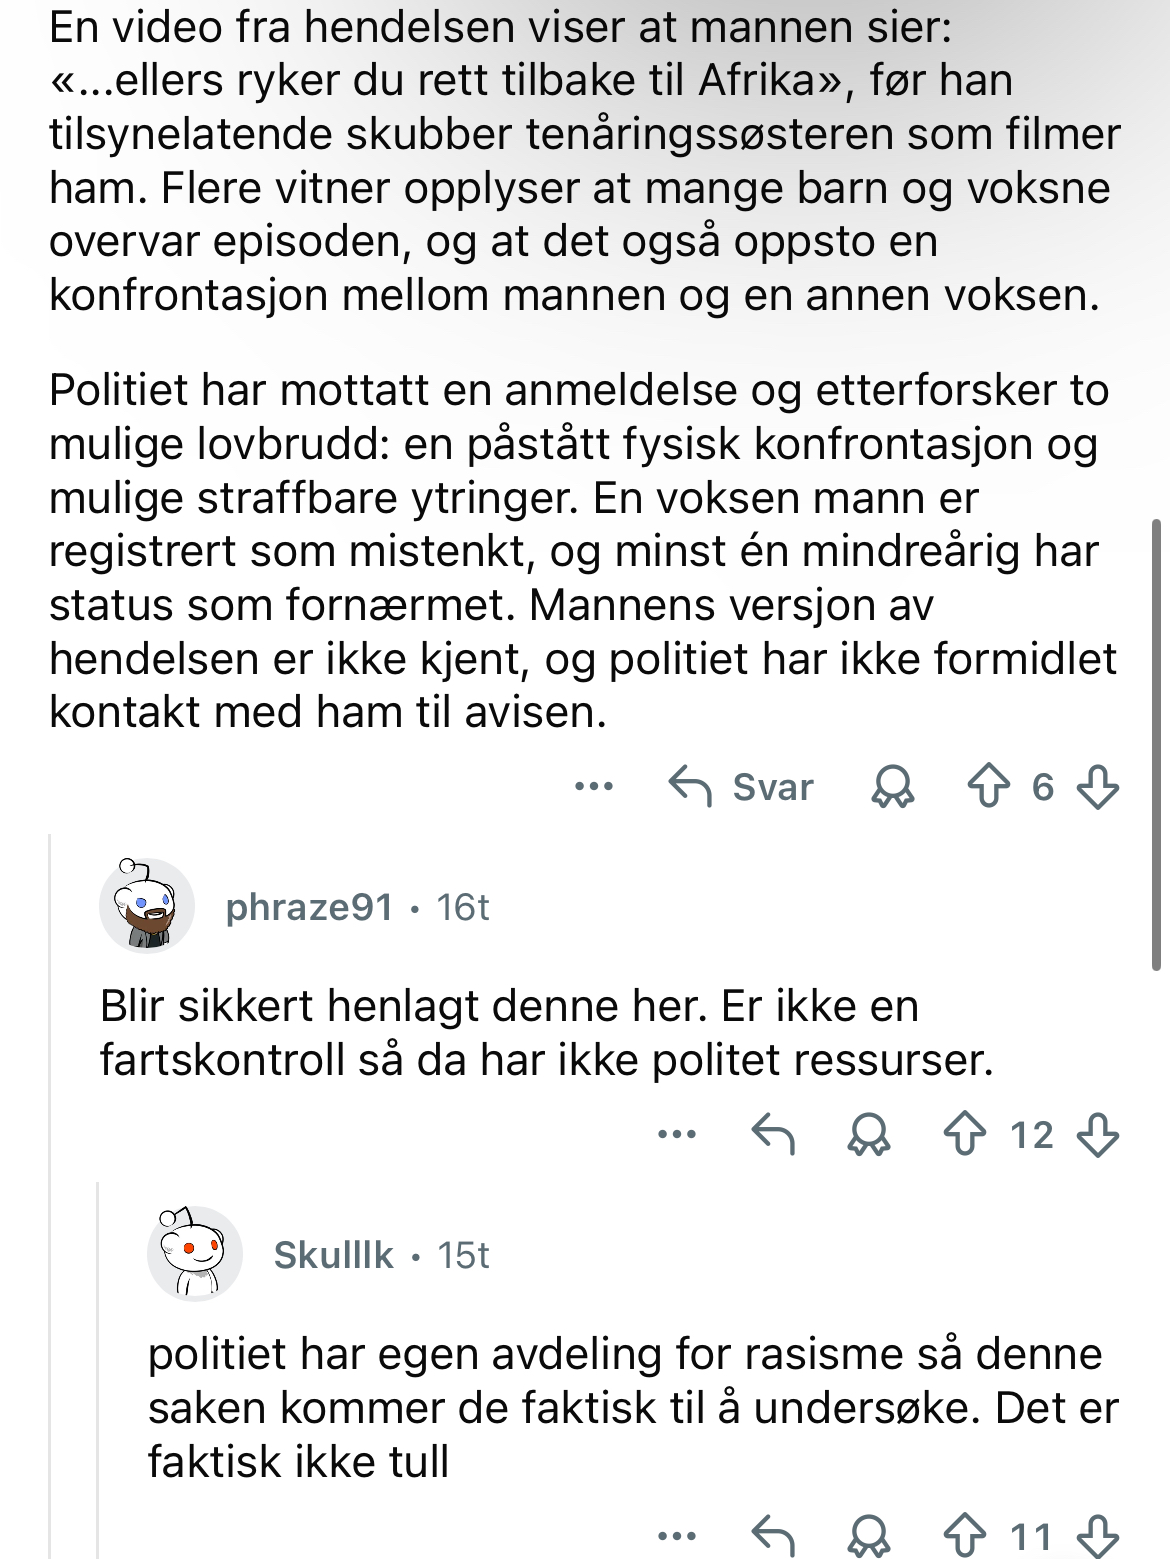Downvote the top comment with 6 points

click(1097, 787)
